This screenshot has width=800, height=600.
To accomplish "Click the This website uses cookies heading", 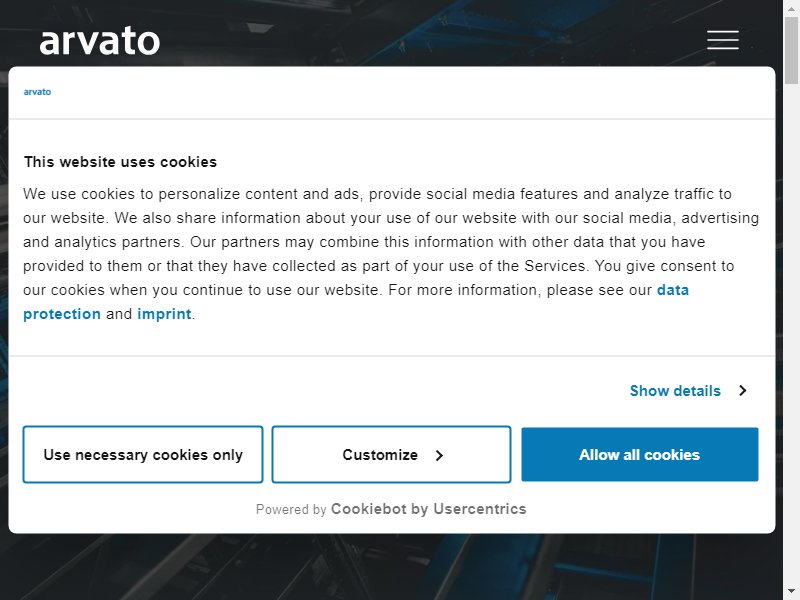I will click(x=120, y=162).
